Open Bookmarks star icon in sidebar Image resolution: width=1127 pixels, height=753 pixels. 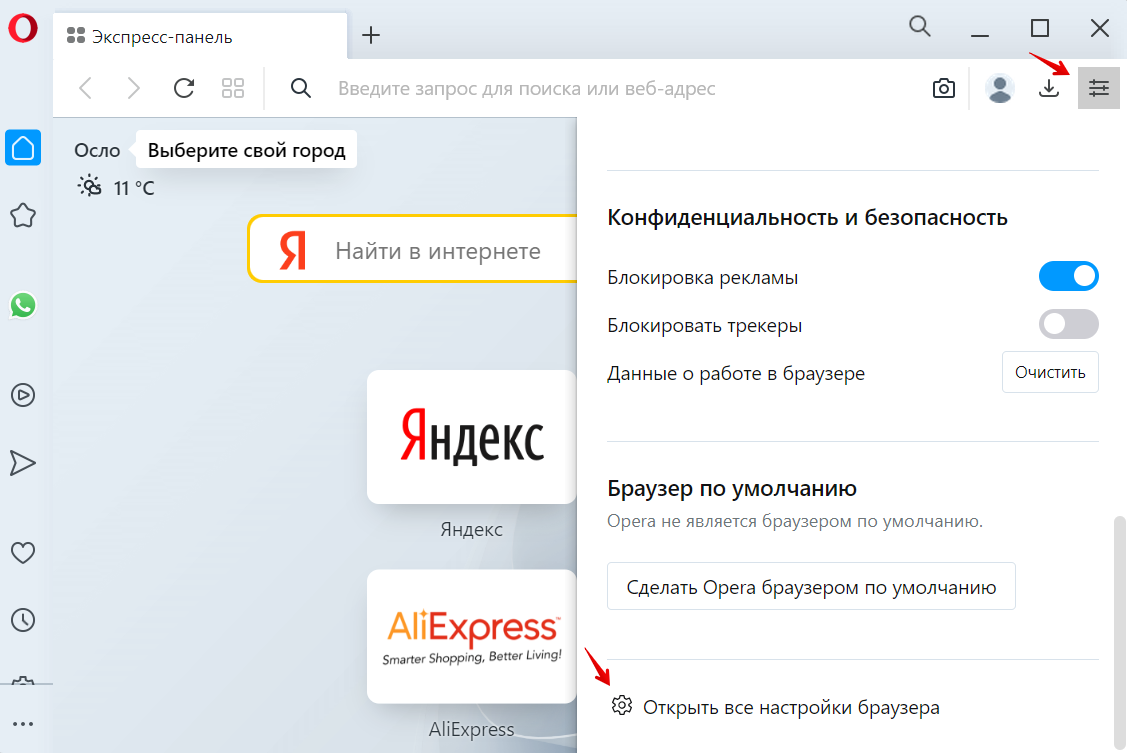22,215
